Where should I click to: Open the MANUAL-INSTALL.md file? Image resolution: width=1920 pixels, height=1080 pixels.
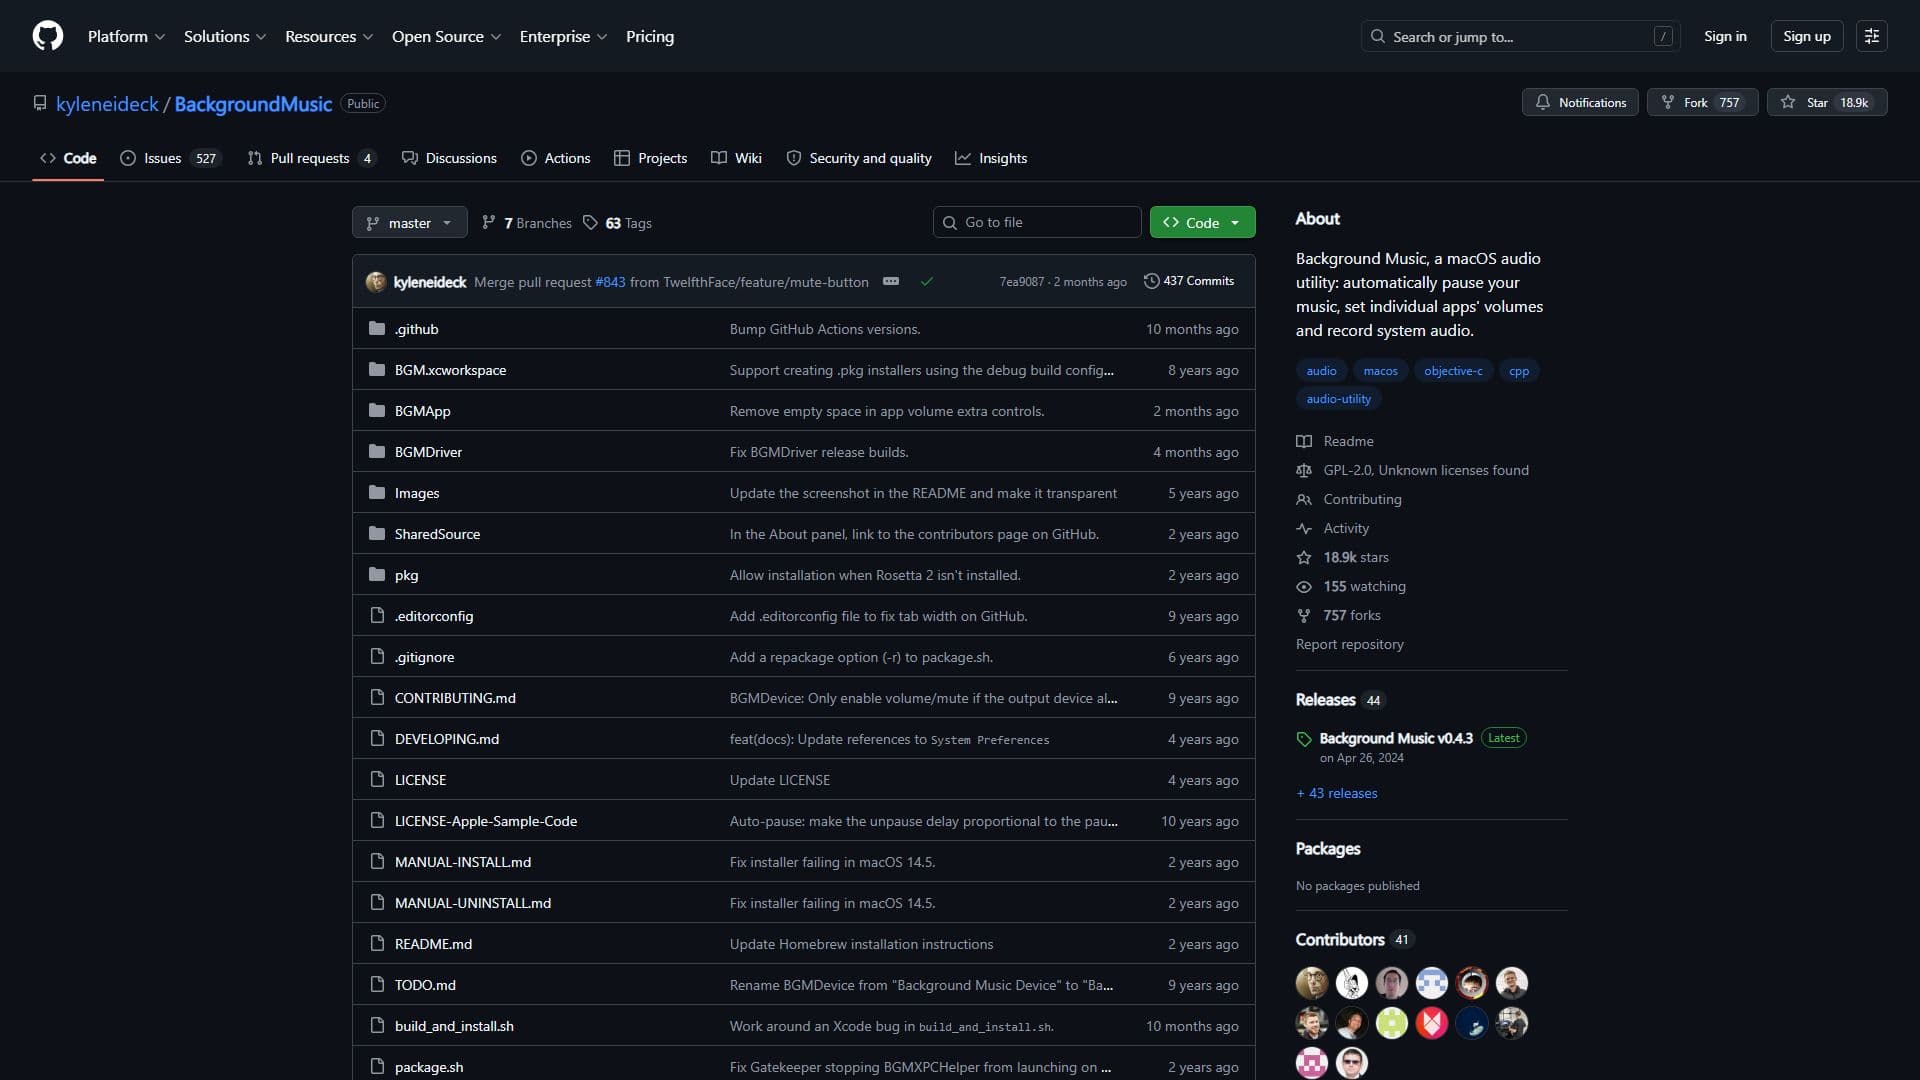(x=463, y=862)
